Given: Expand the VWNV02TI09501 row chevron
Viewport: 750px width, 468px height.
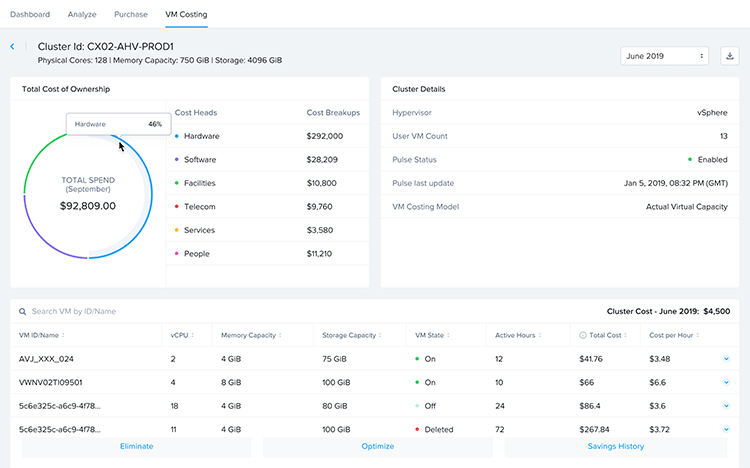Looking at the screenshot, I should pos(726,382).
